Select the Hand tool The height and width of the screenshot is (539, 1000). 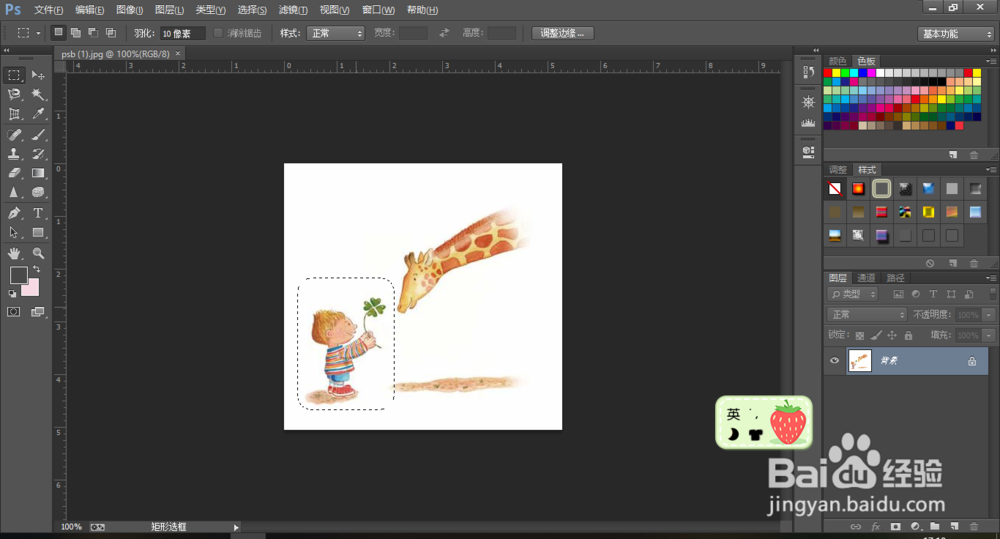14,253
